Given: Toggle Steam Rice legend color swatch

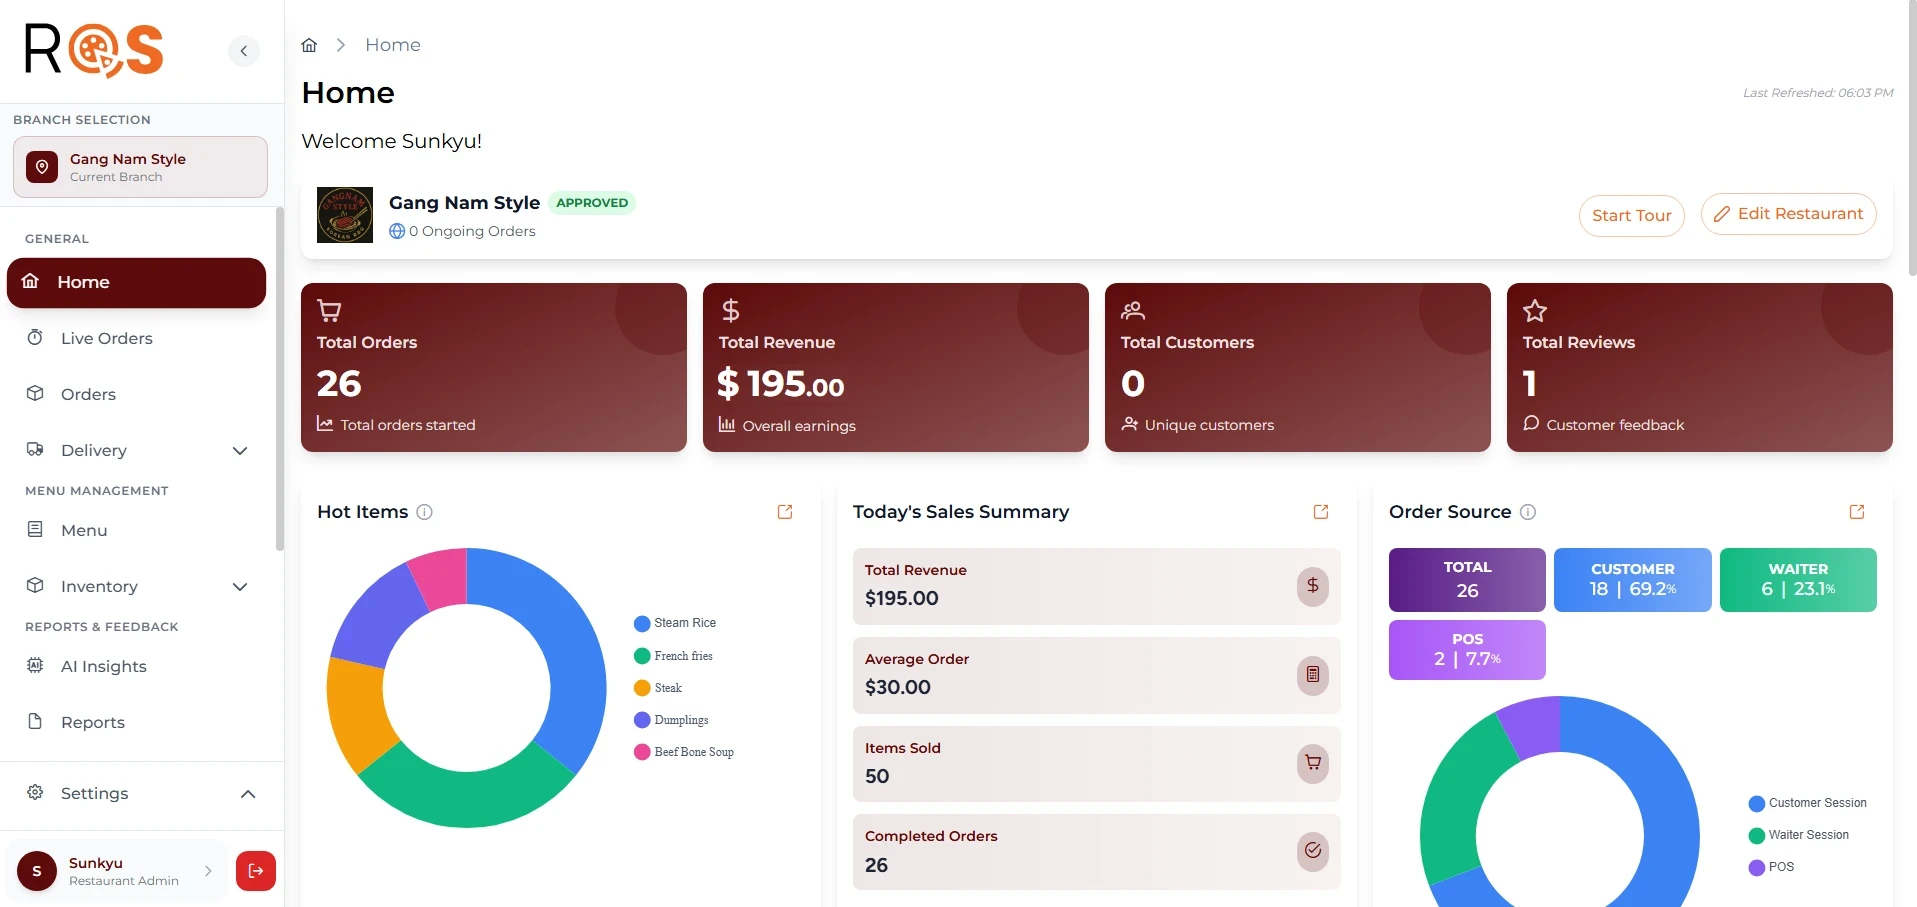Looking at the screenshot, I should 642,624.
